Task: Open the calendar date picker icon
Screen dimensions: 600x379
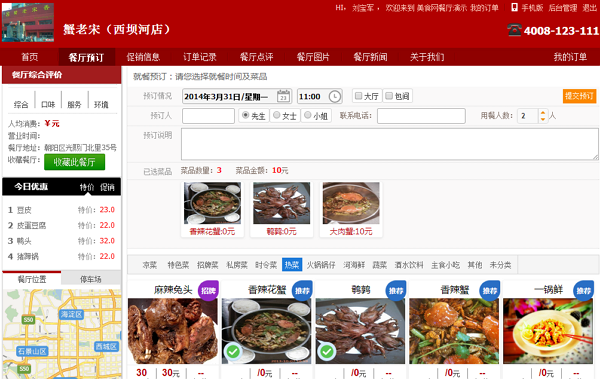Action: point(284,96)
